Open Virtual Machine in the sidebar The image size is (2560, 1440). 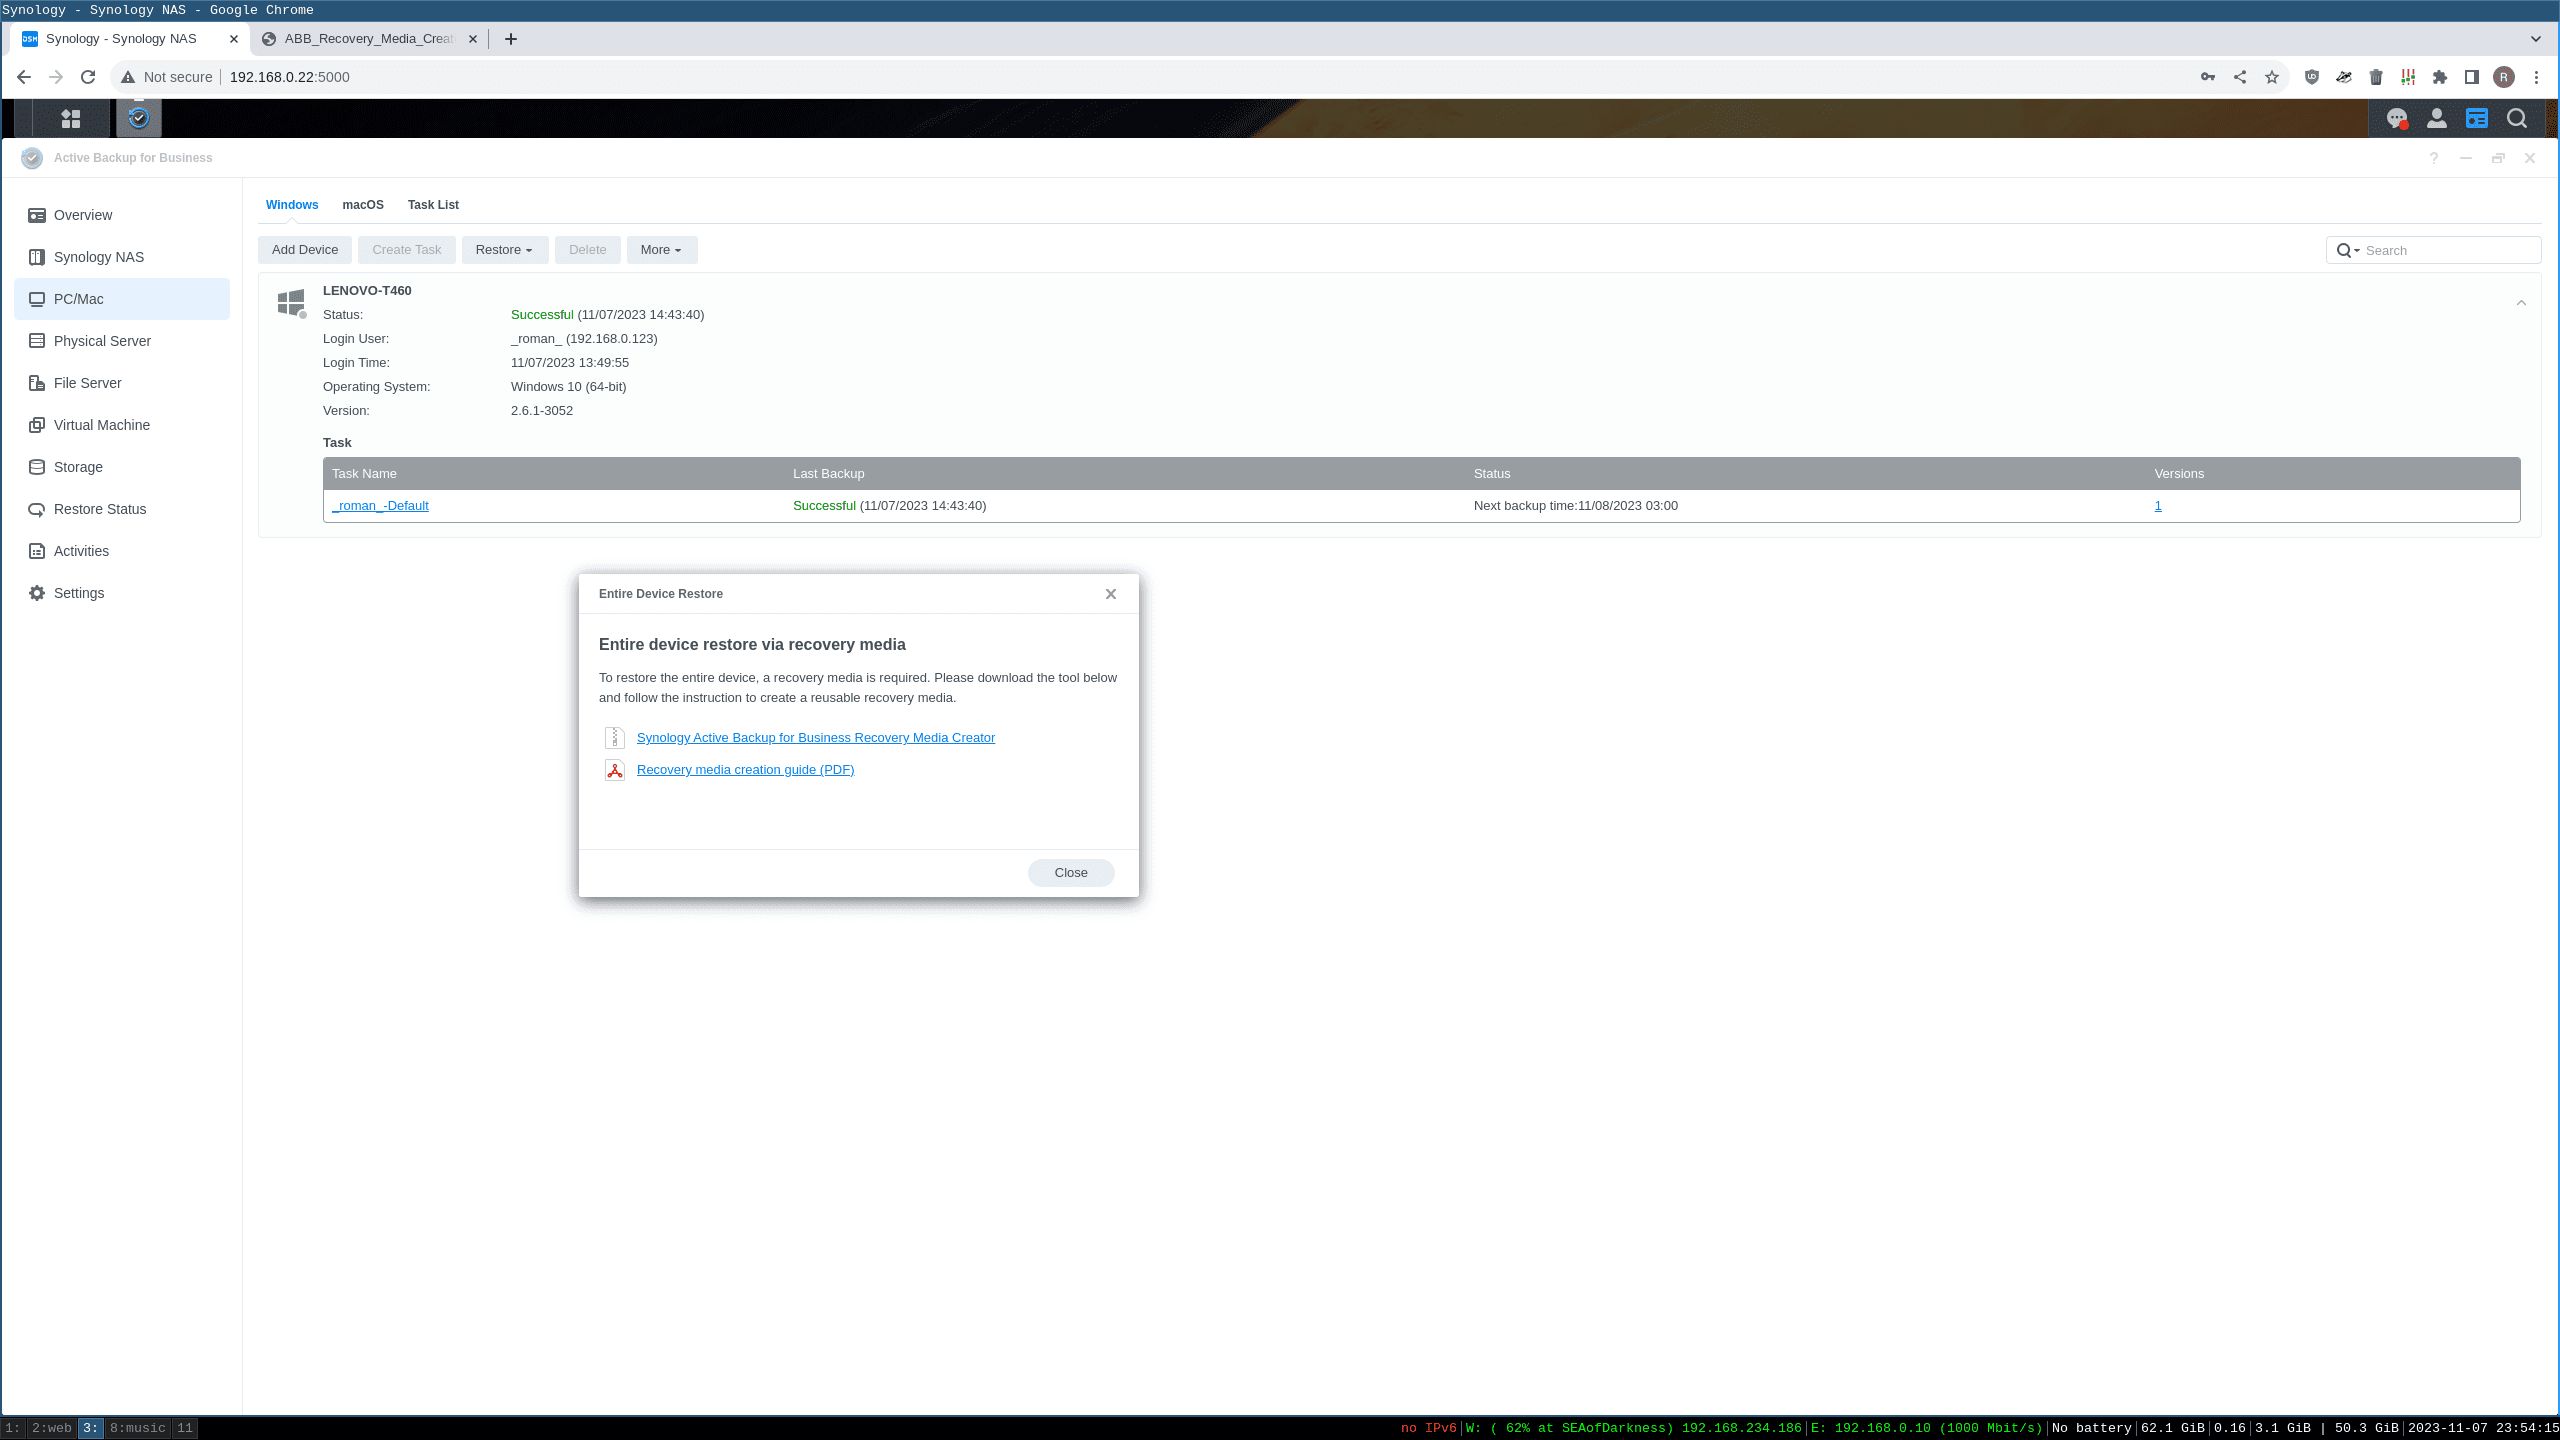pyautogui.click(x=122, y=425)
